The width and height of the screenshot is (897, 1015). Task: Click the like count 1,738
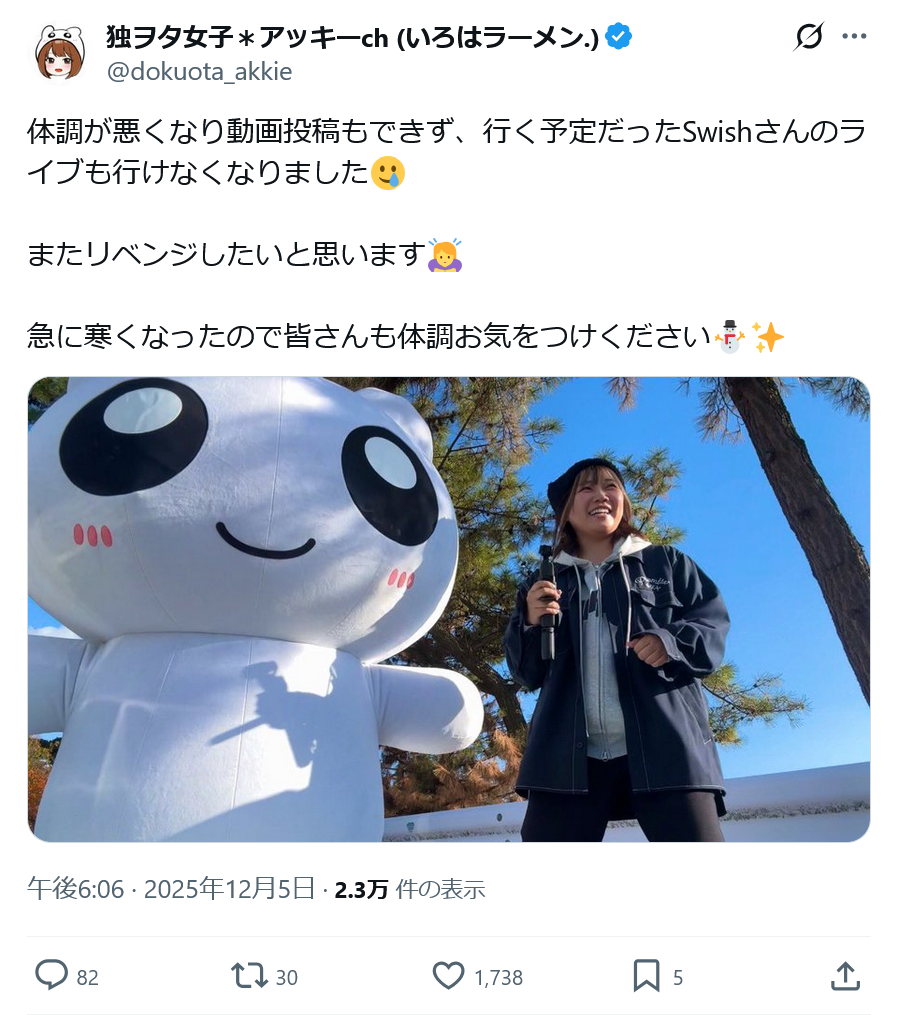498,977
